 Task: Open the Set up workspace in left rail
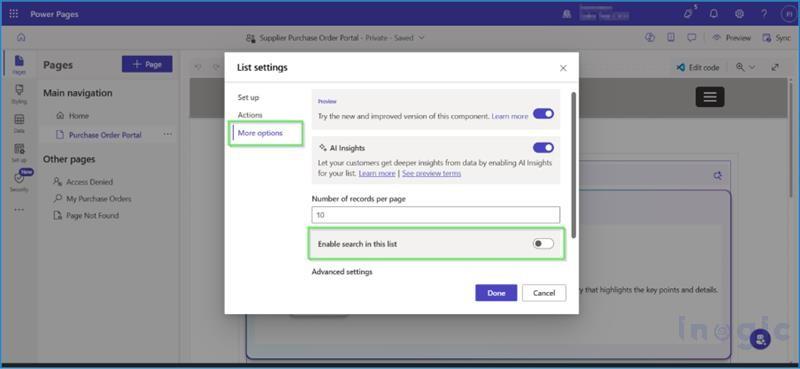19,153
